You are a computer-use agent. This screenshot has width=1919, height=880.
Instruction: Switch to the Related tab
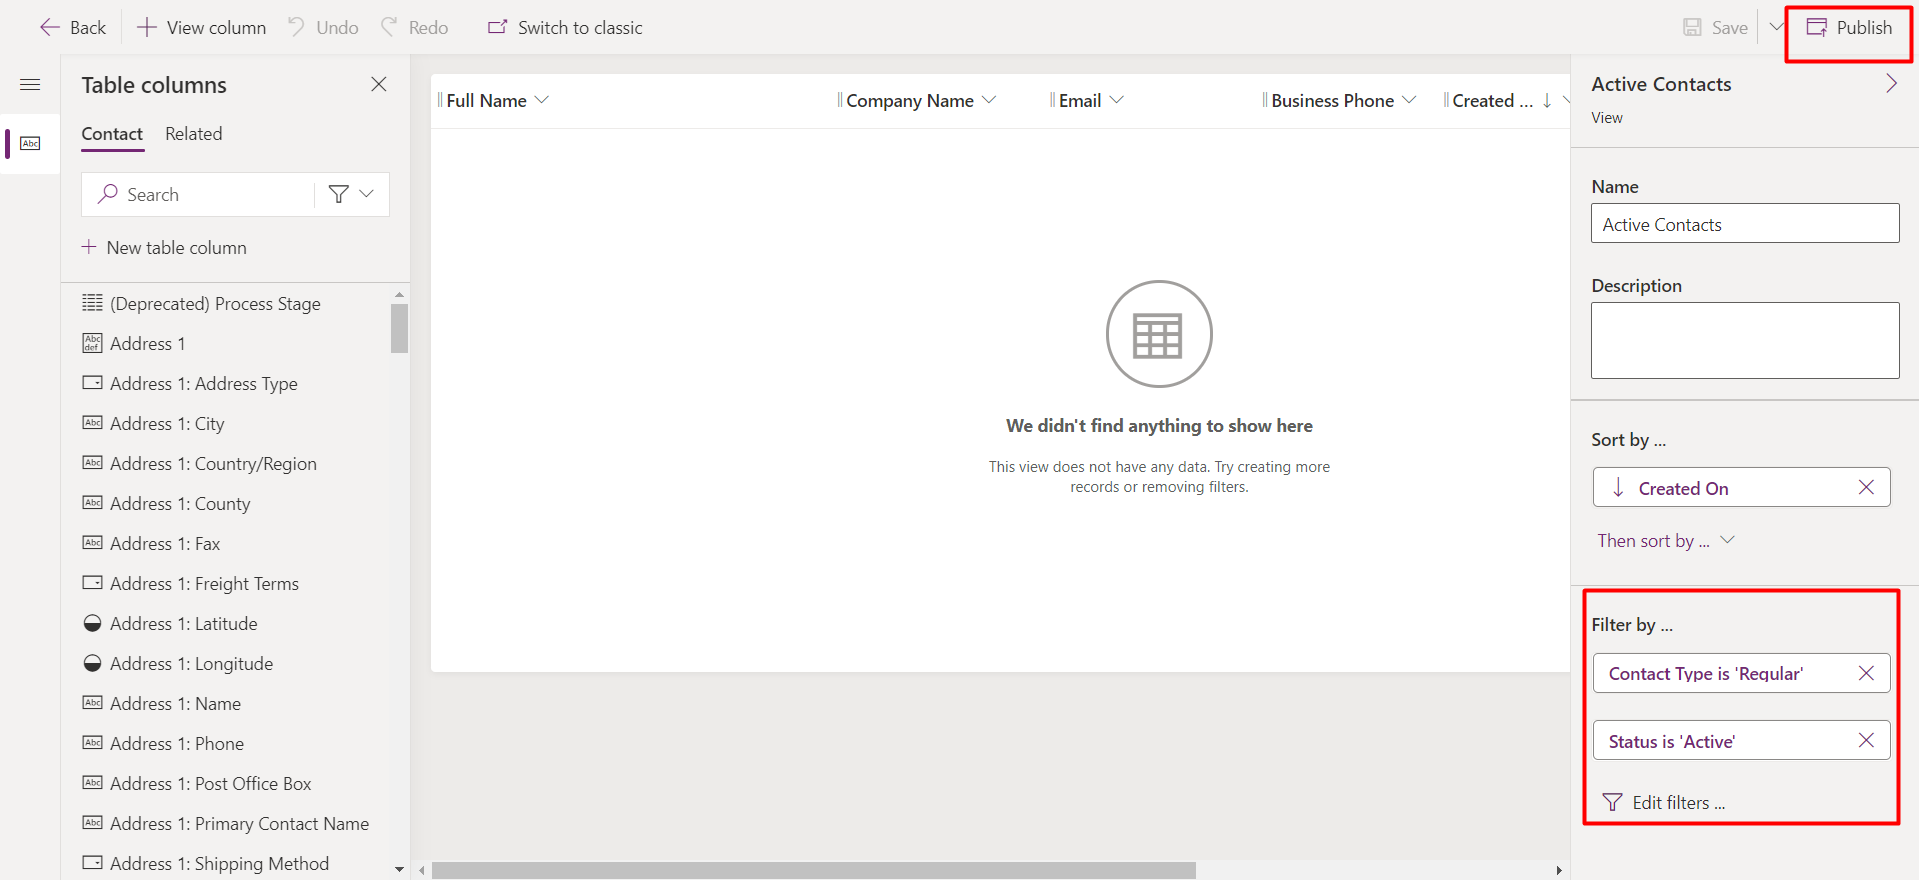193,134
